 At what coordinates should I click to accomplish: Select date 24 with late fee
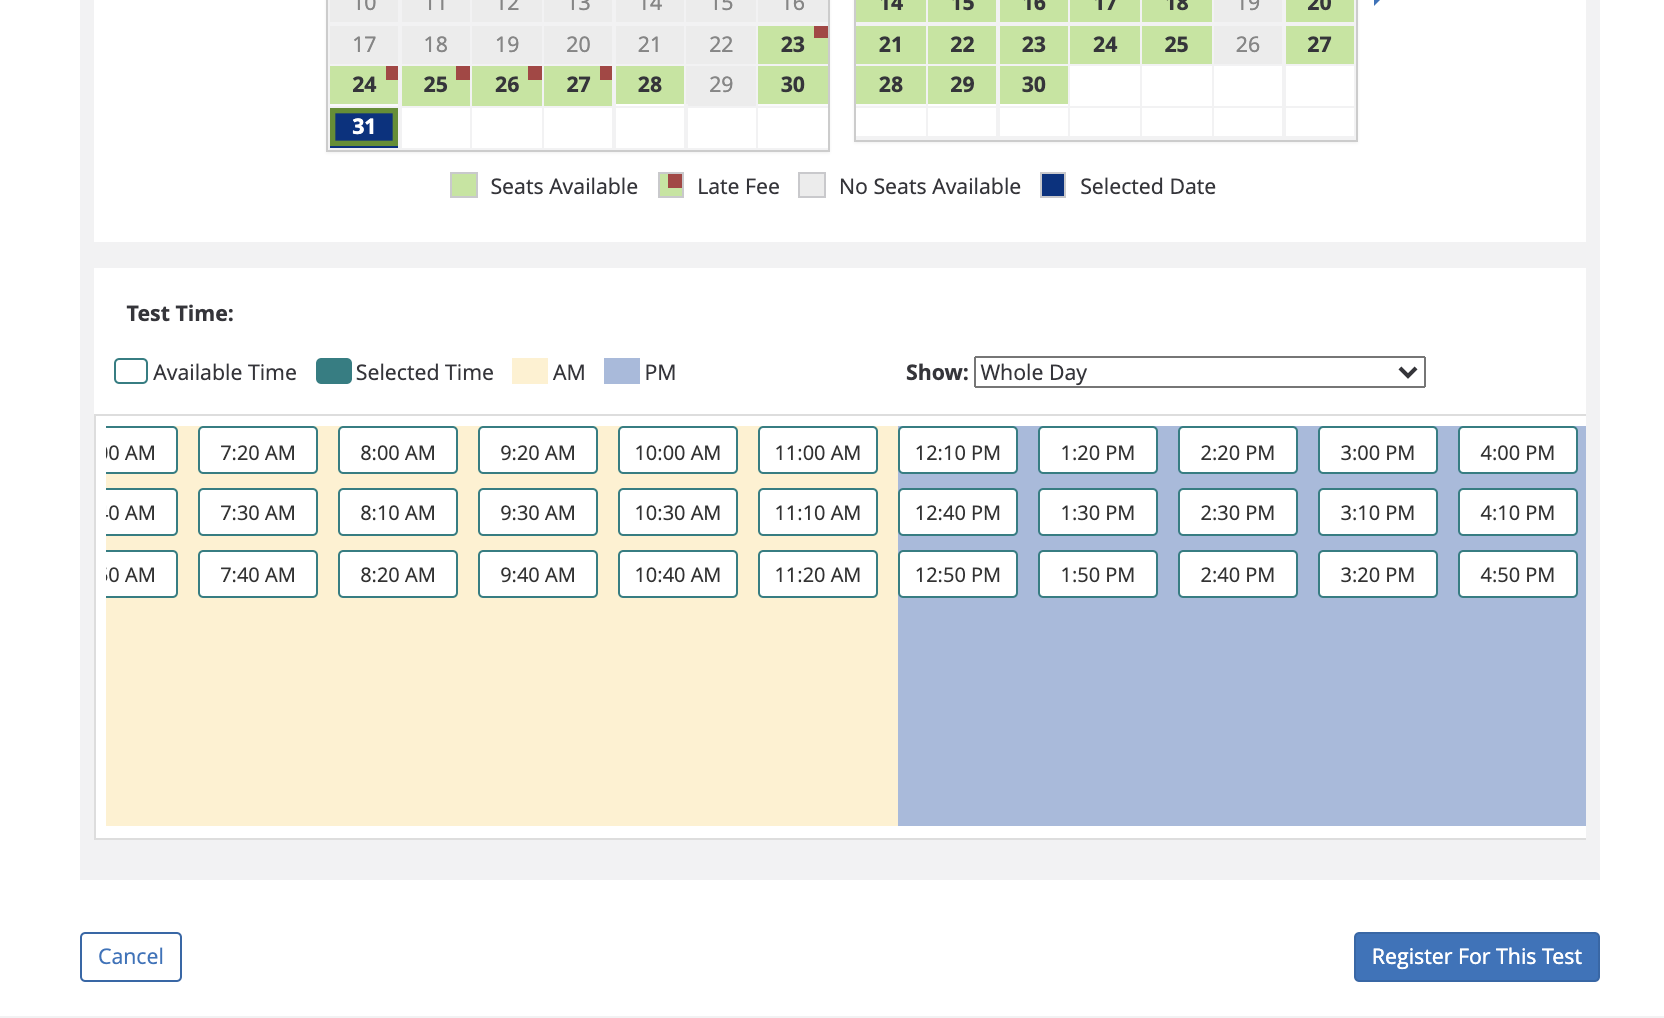point(364,85)
